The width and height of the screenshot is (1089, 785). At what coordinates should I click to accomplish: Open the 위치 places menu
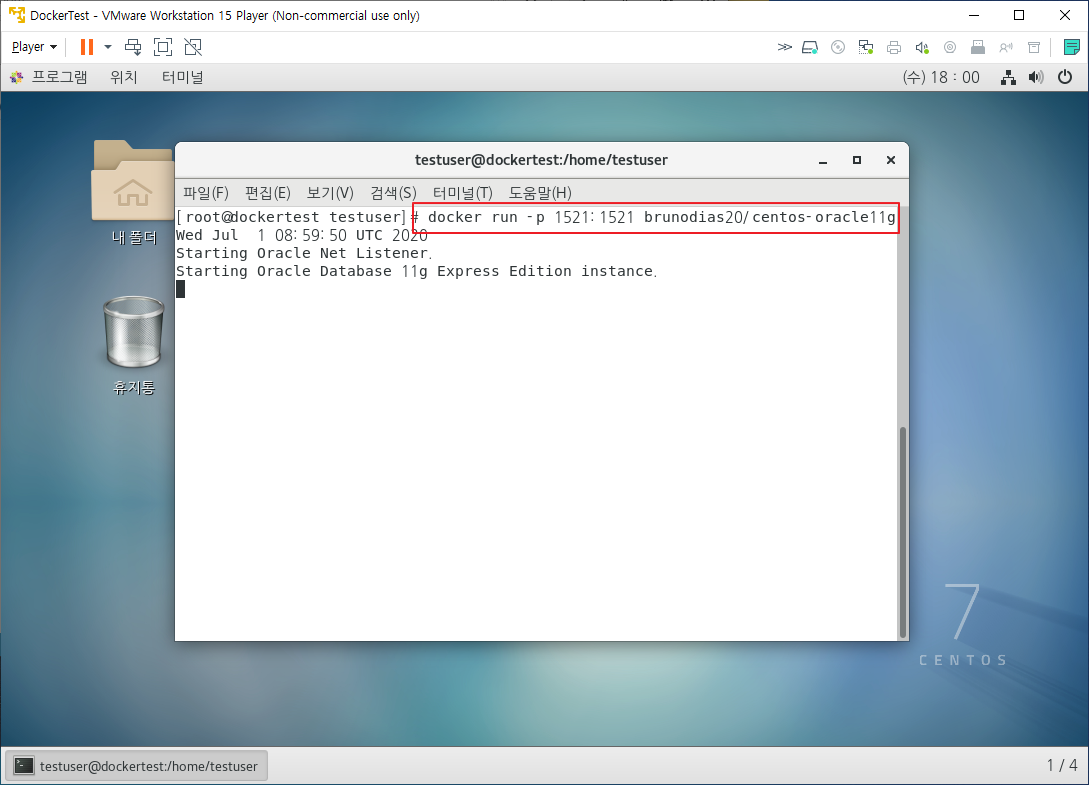[124, 77]
